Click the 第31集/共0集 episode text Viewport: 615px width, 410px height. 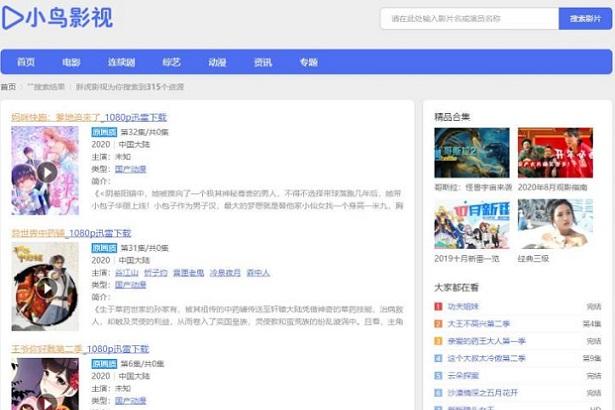pyautogui.click(x=144, y=248)
